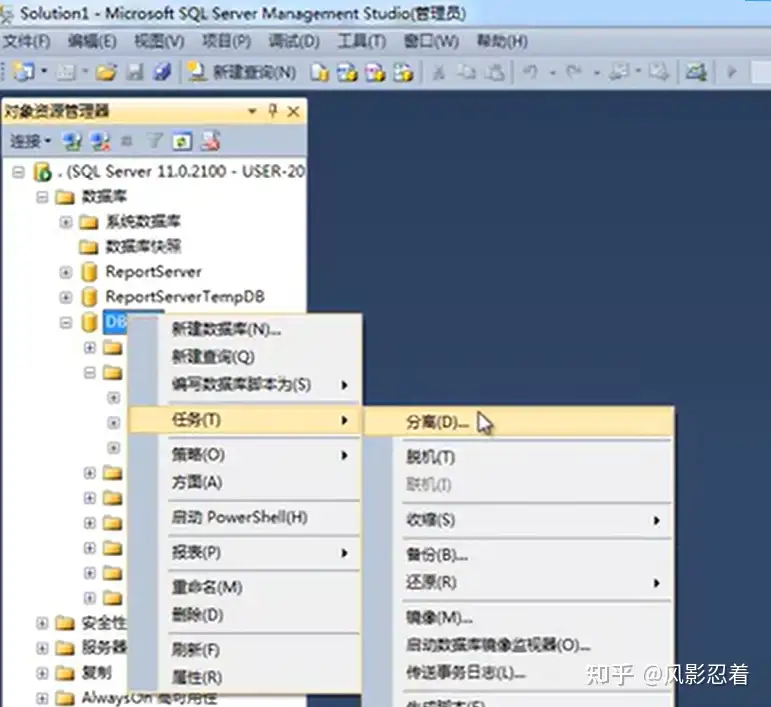Collapse the selected DB database node
771x707 pixels.
coord(65,323)
